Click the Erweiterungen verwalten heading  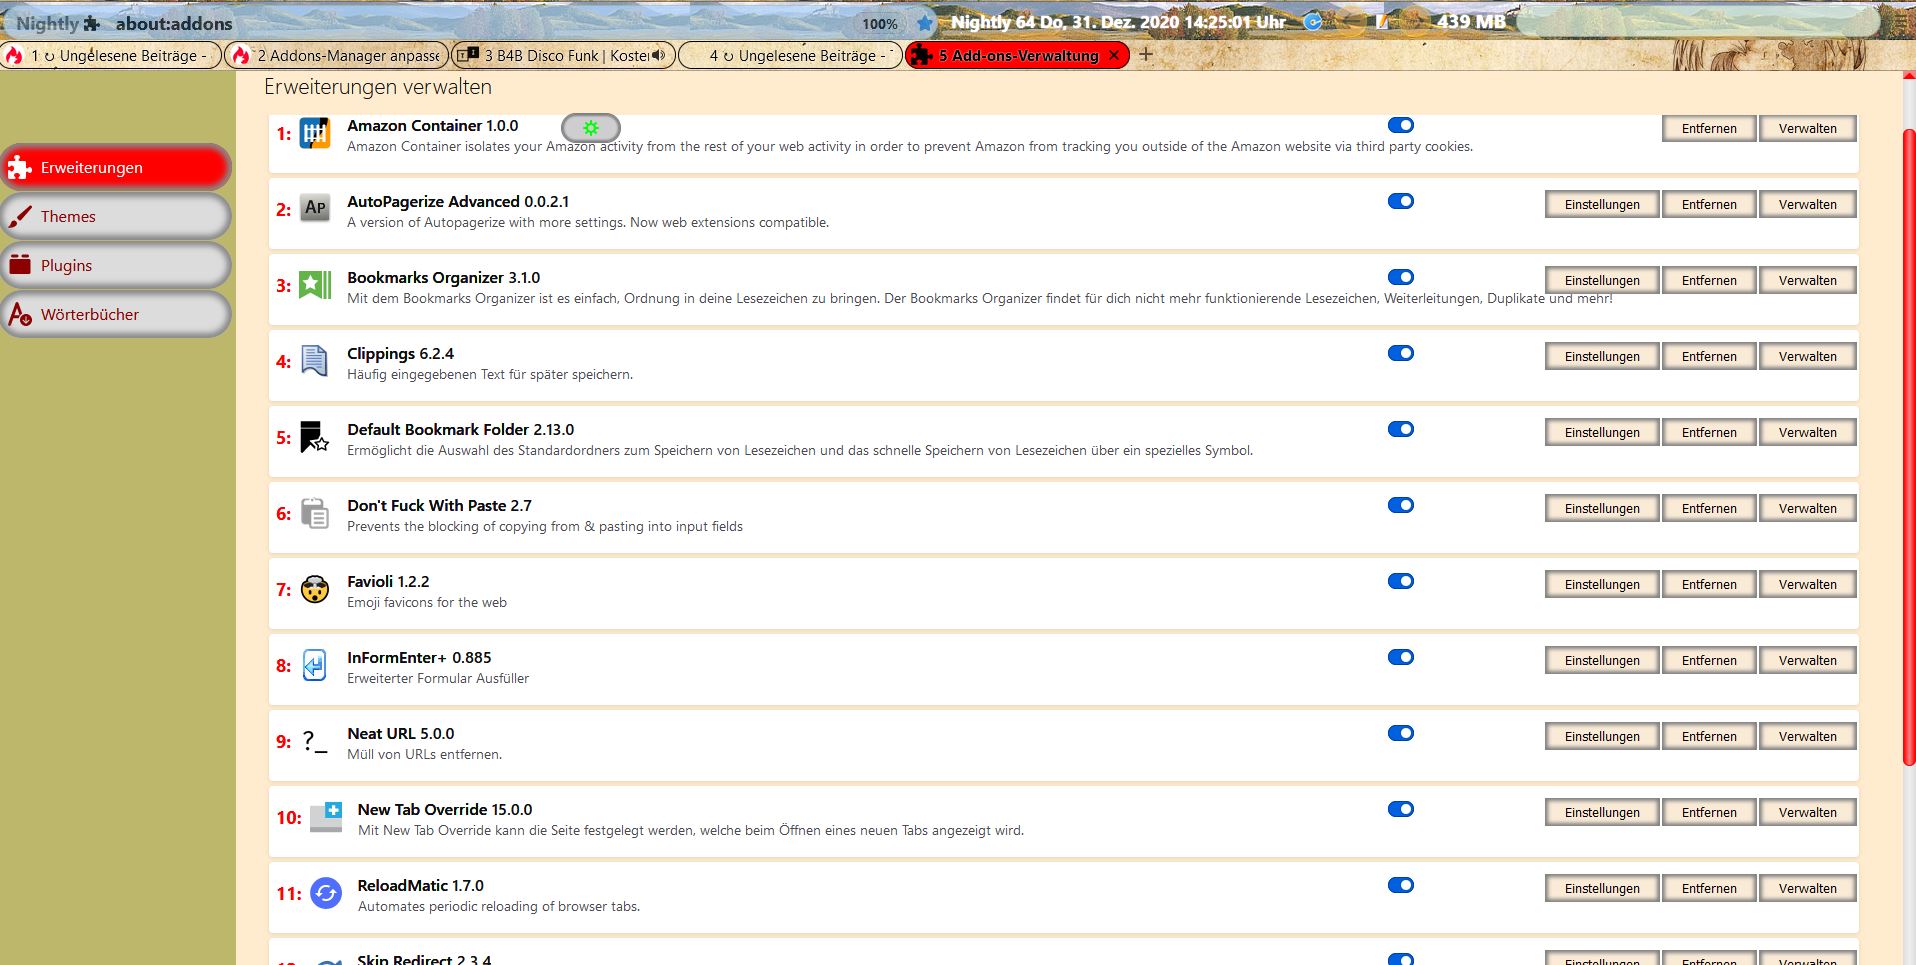(378, 87)
